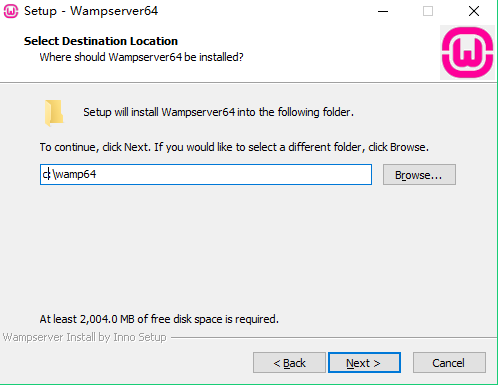Click the 'Setup - Wampserver64' title bar text
Screen dimensions: 498x385
pos(91,11)
